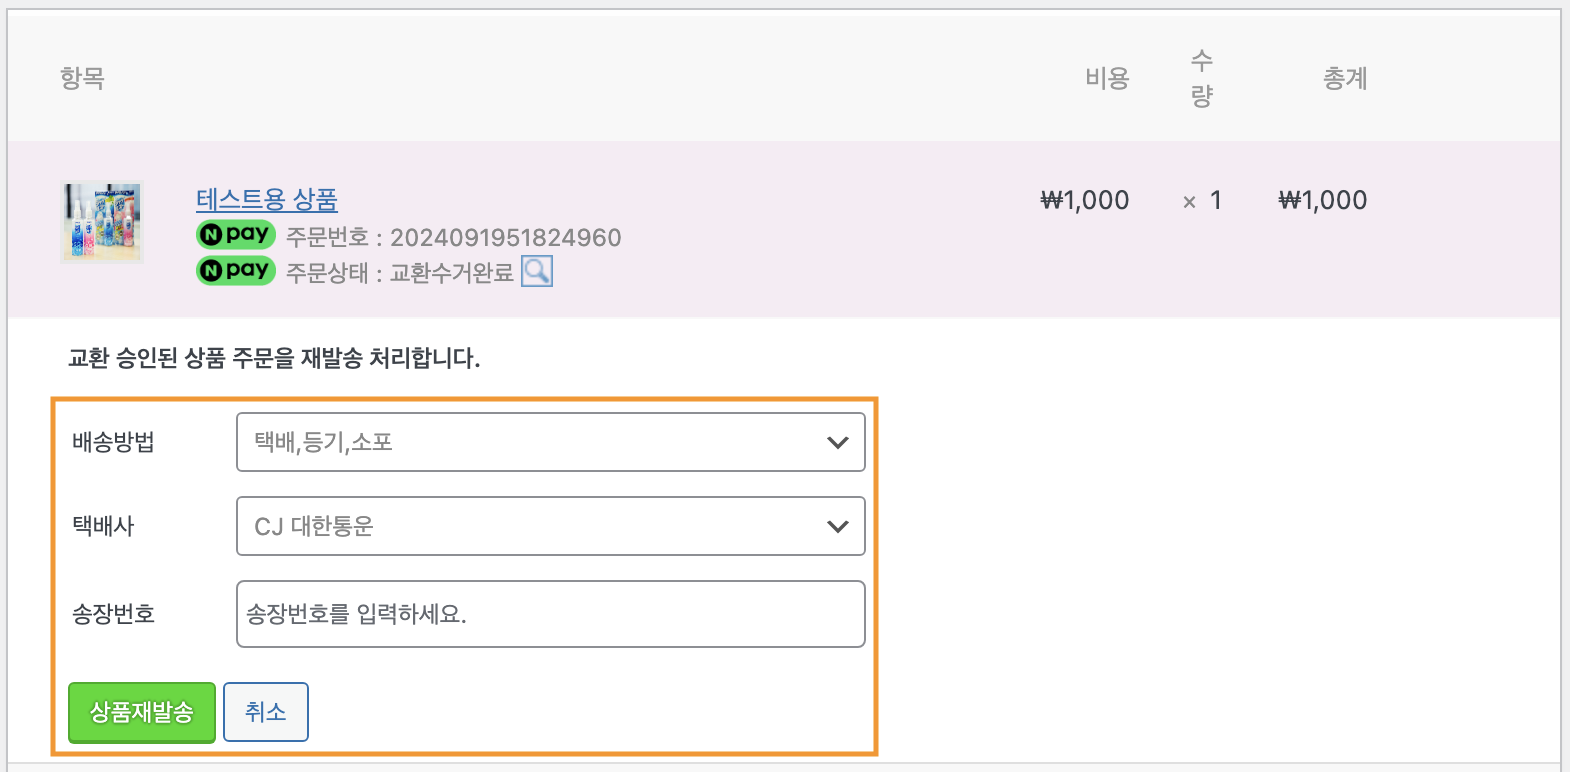Image resolution: width=1570 pixels, height=772 pixels.
Task: Click the 총계 column header
Action: 1345,78
